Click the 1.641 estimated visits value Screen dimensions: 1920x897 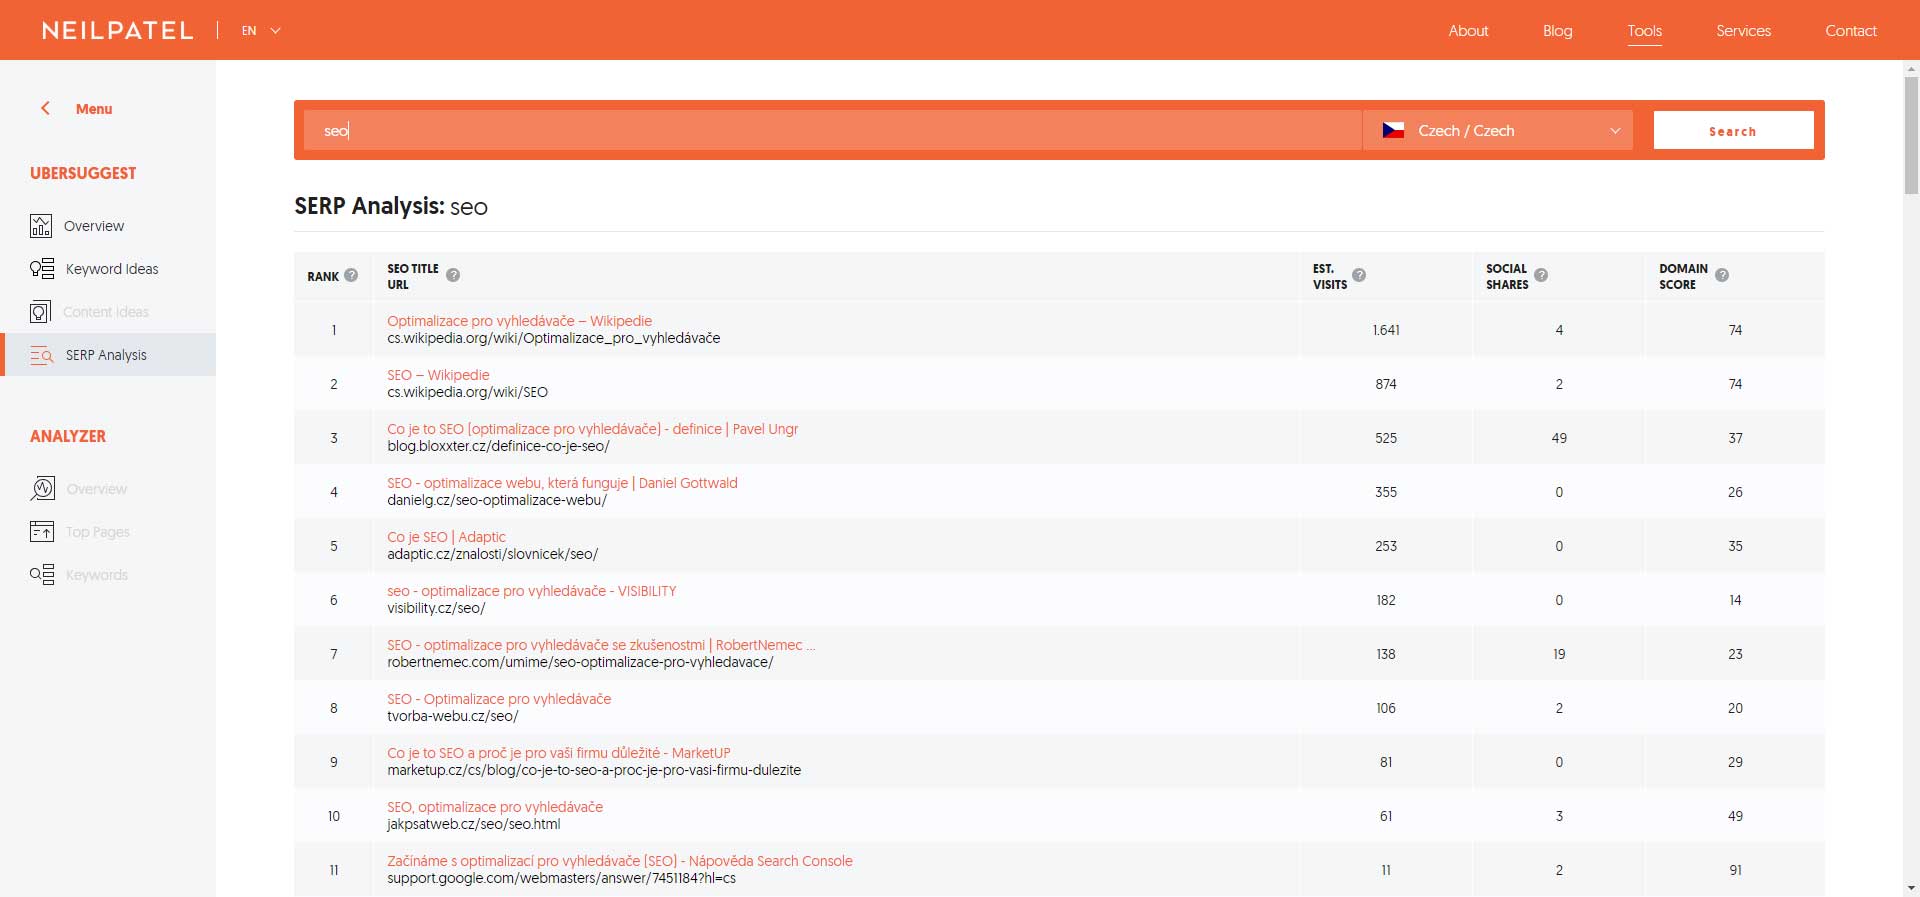tap(1386, 330)
